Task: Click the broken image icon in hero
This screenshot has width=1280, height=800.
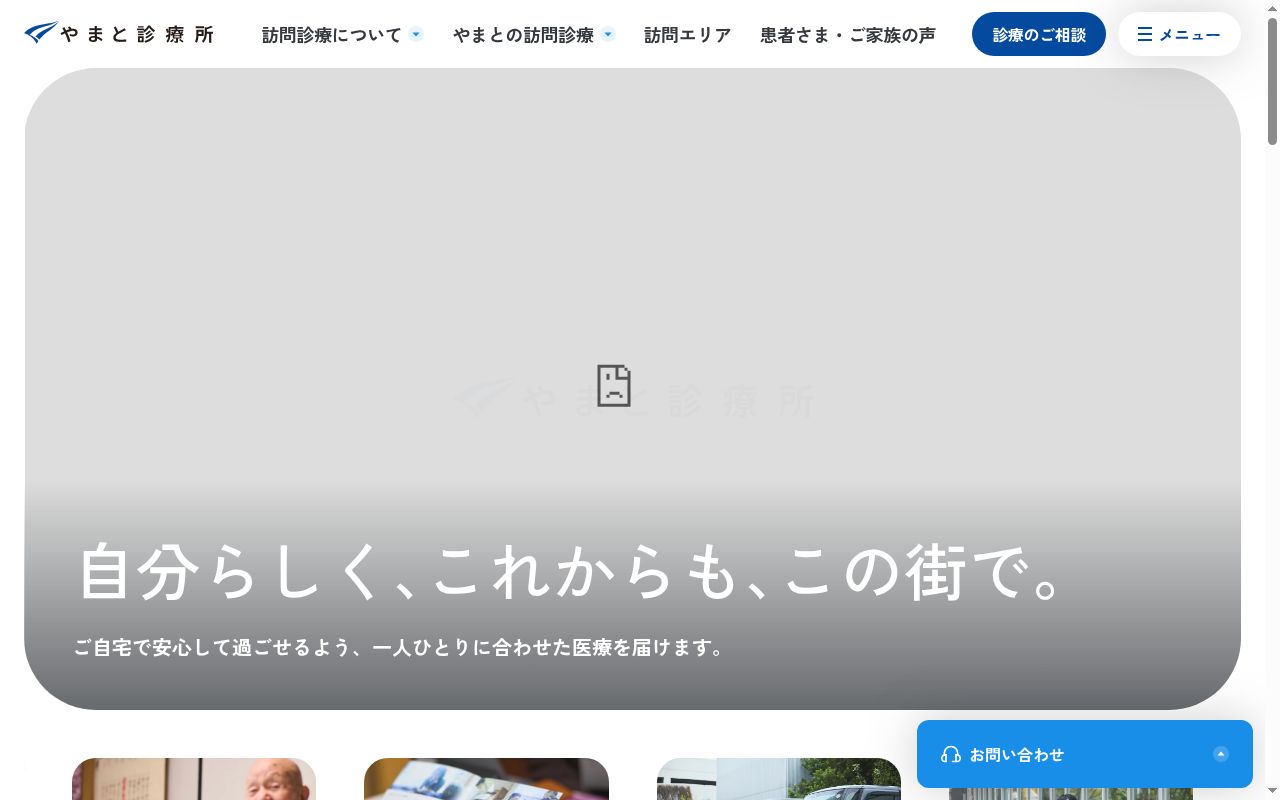Action: click(614, 385)
